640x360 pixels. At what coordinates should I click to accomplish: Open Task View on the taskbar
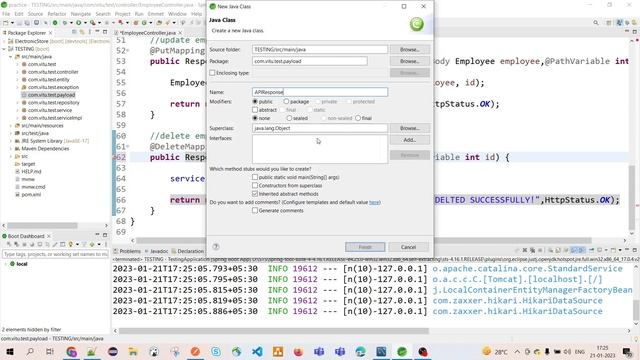(x=50, y=351)
